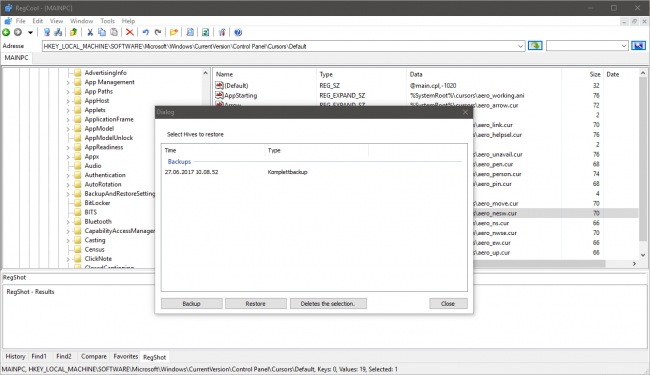Open the Help menu

[128, 21]
